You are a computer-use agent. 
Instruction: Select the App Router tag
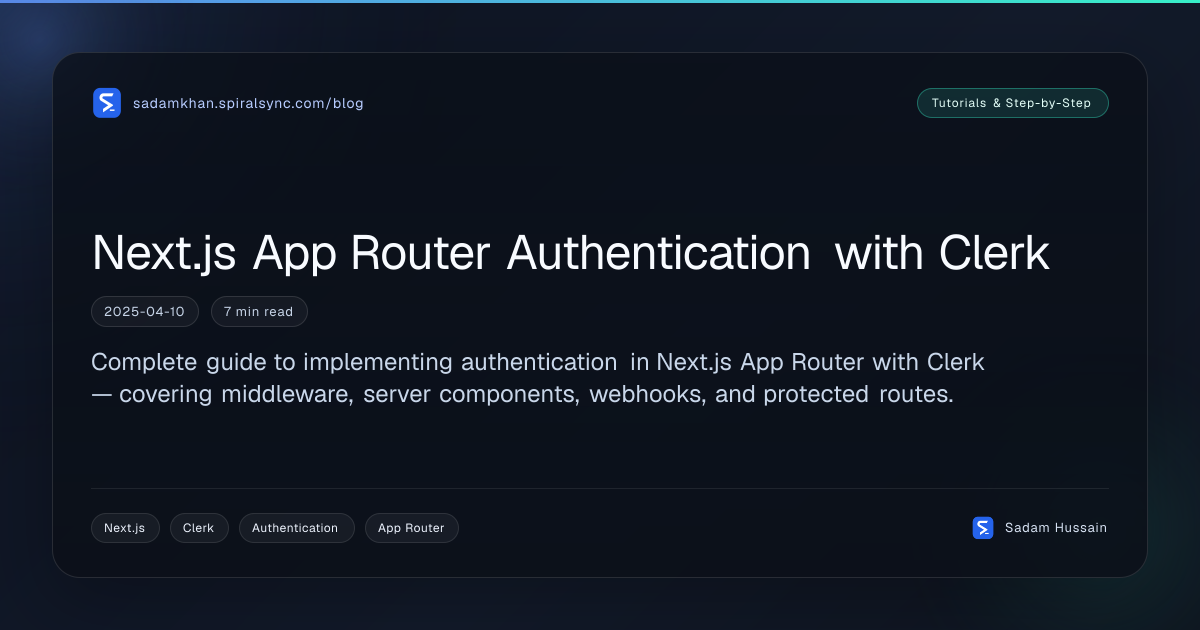click(x=411, y=528)
